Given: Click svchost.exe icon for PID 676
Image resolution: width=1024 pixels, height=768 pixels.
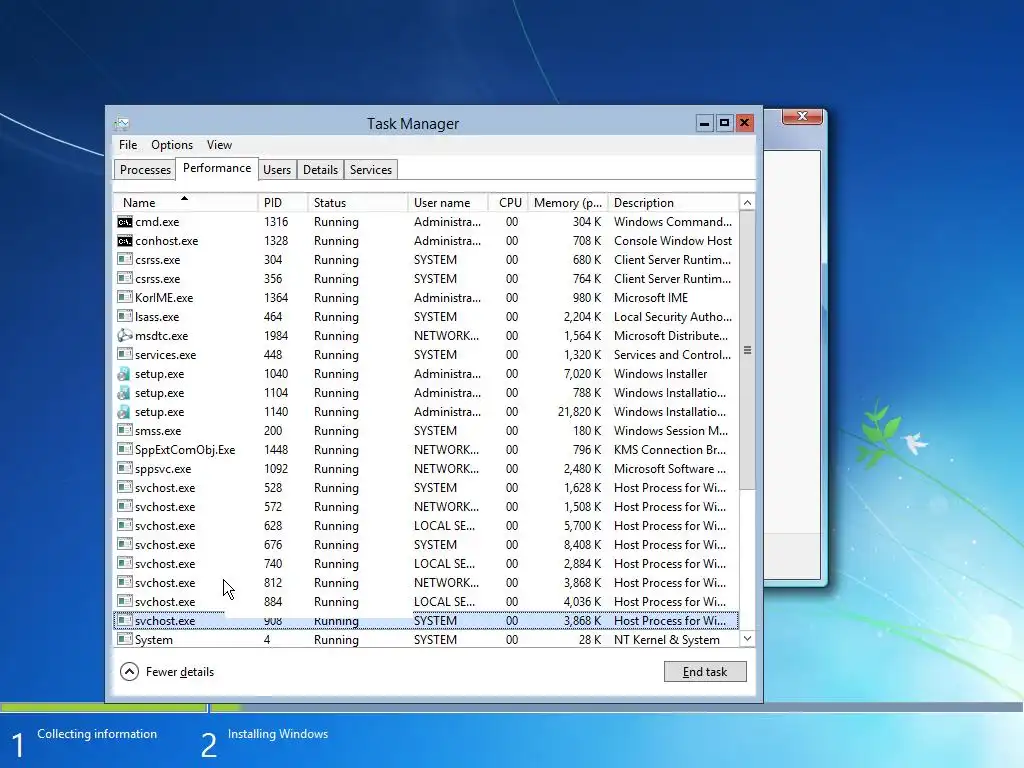Looking at the screenshot, I should click(x=124, y=543).
